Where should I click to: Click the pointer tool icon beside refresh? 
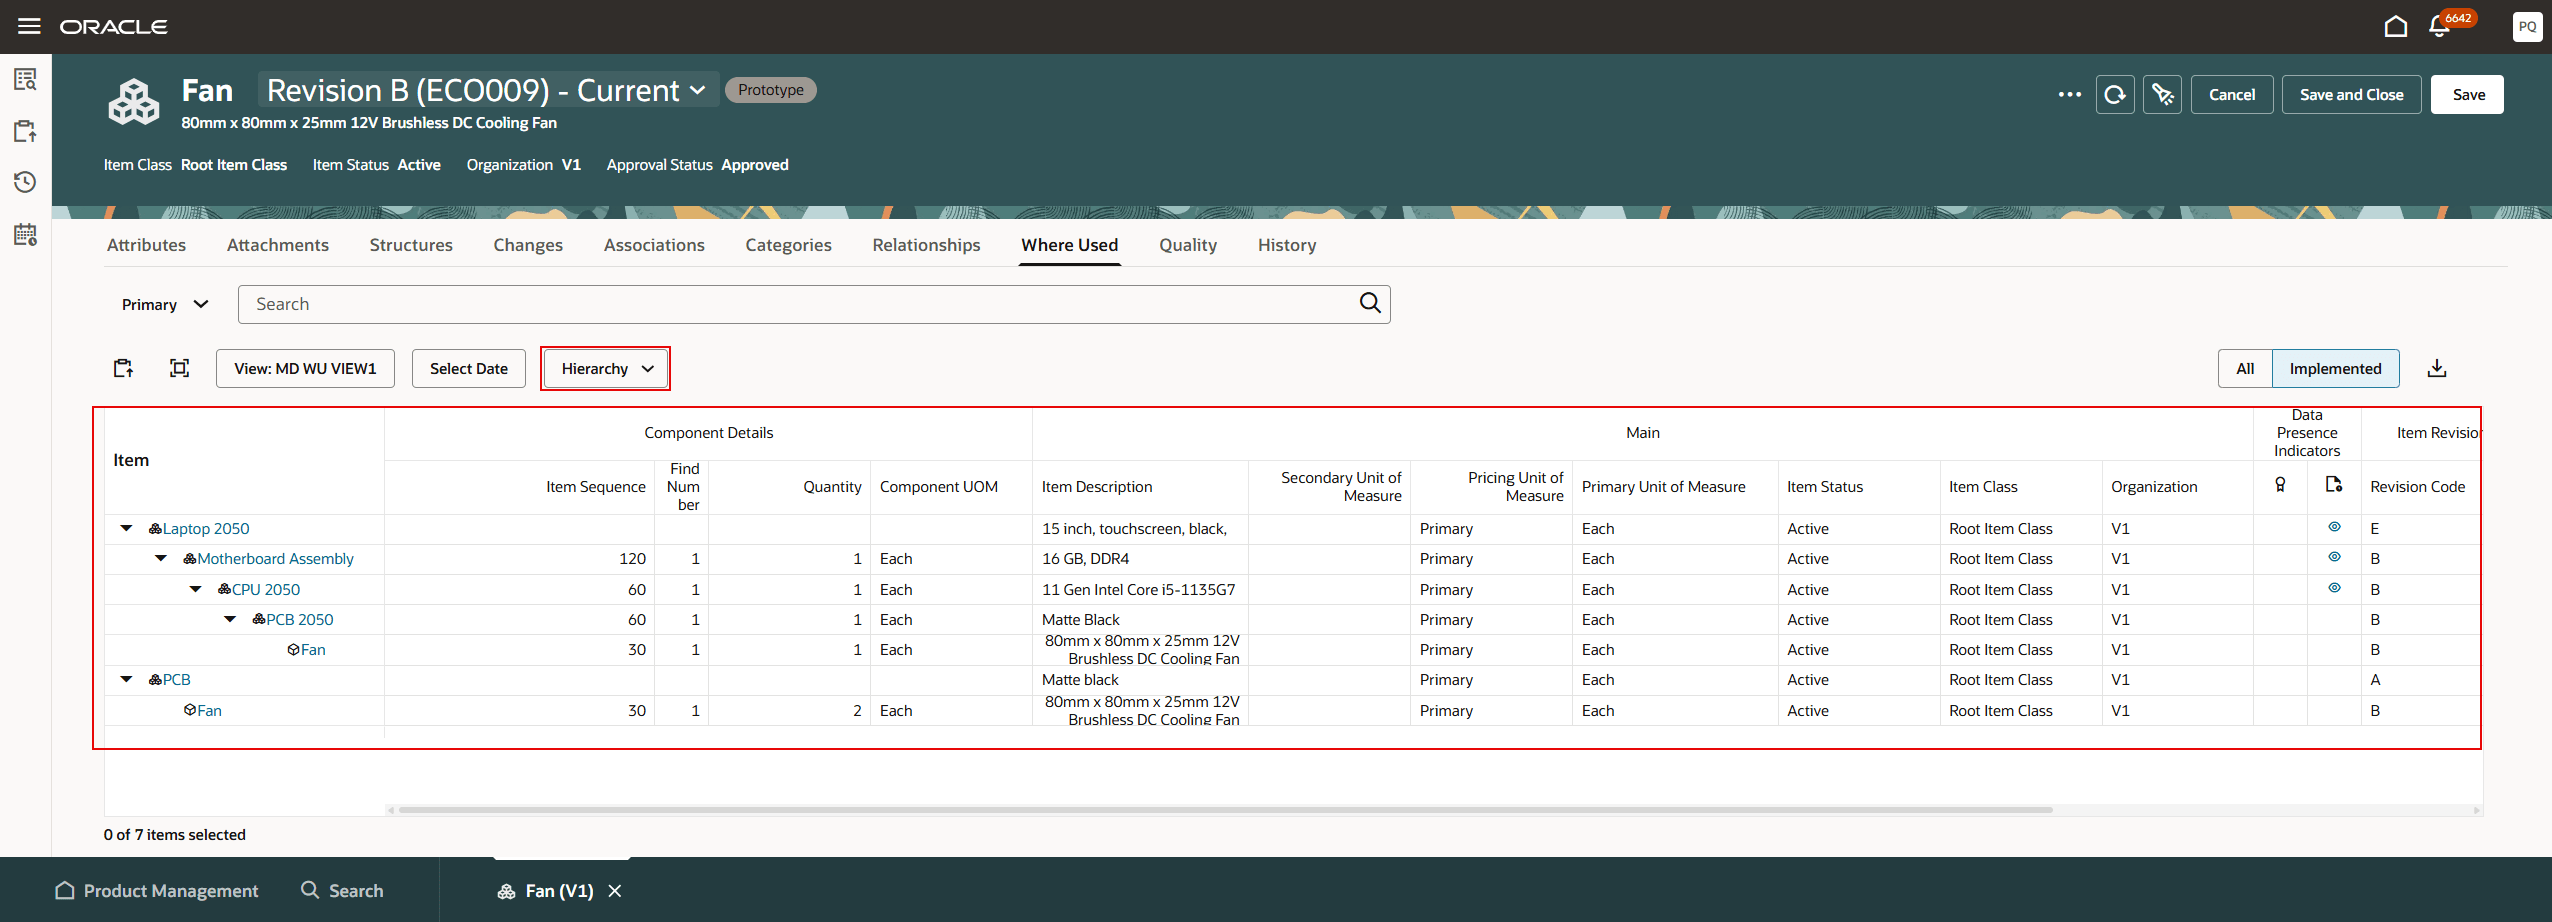point(2162,94)
